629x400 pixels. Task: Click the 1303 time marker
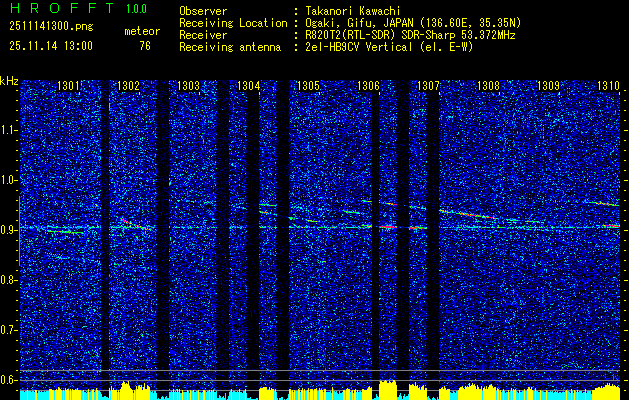point(188,85)
